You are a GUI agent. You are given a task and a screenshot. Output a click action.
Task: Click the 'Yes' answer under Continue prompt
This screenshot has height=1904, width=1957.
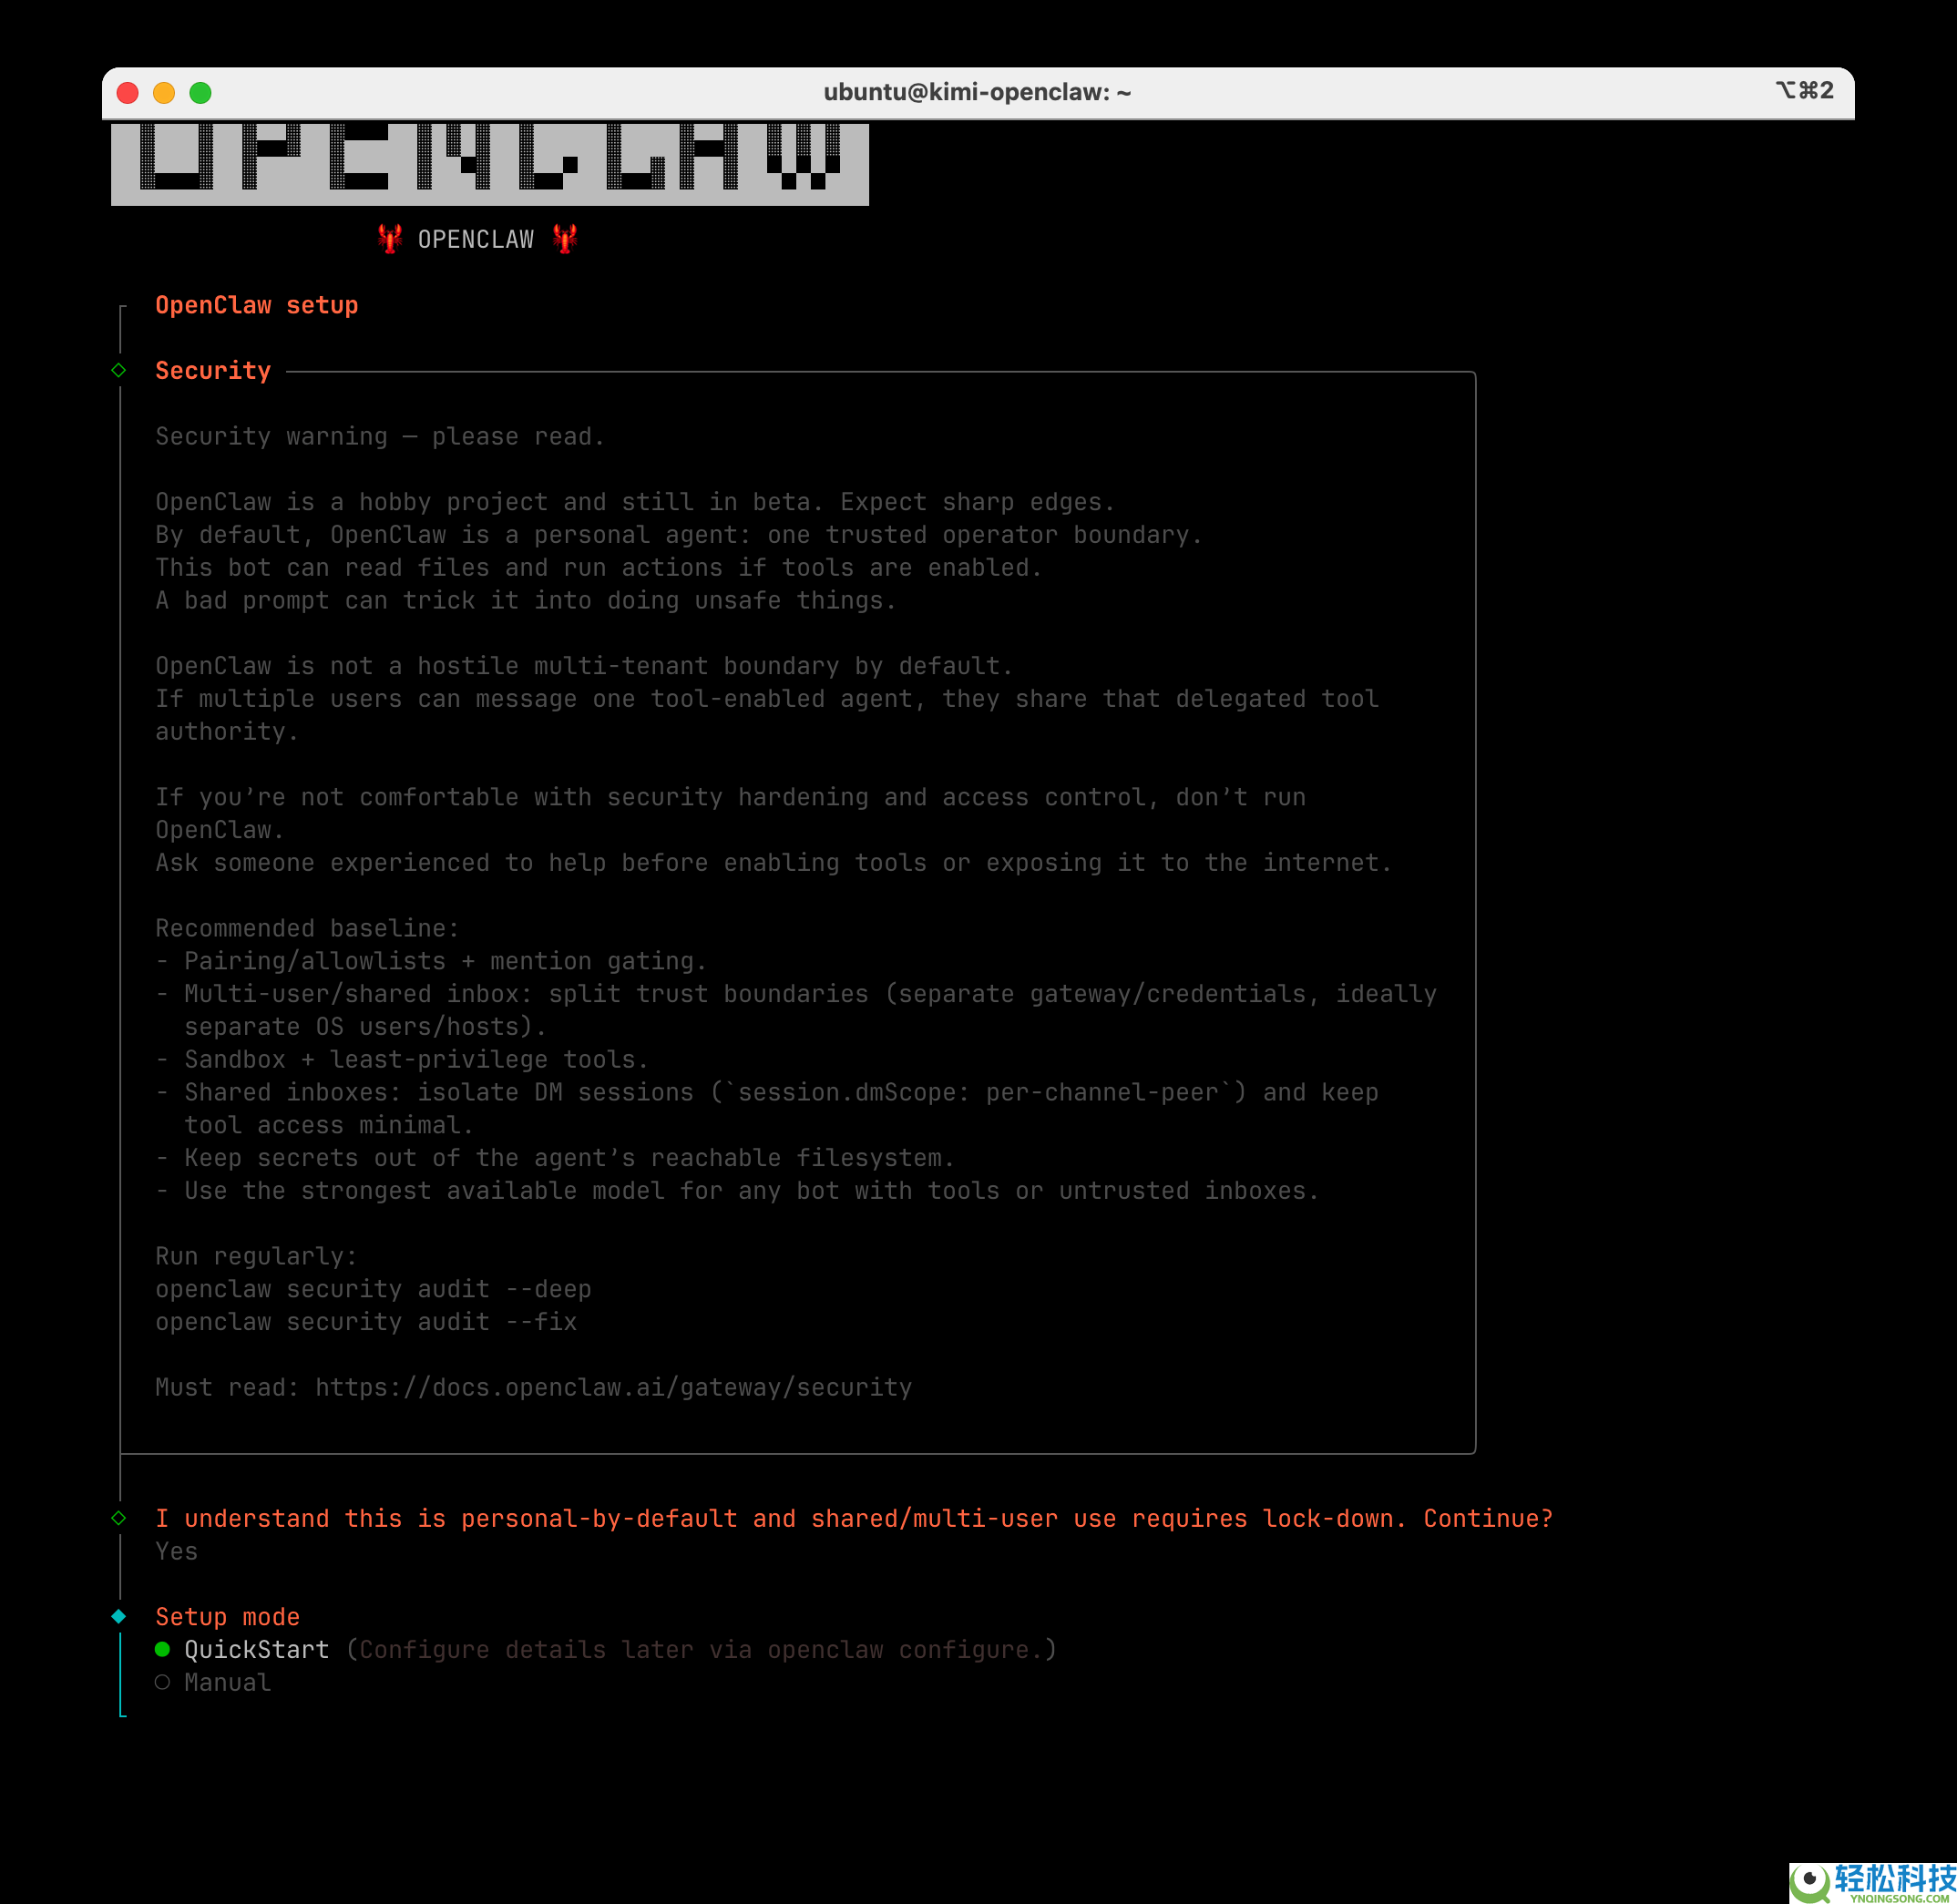[177, 1551]
